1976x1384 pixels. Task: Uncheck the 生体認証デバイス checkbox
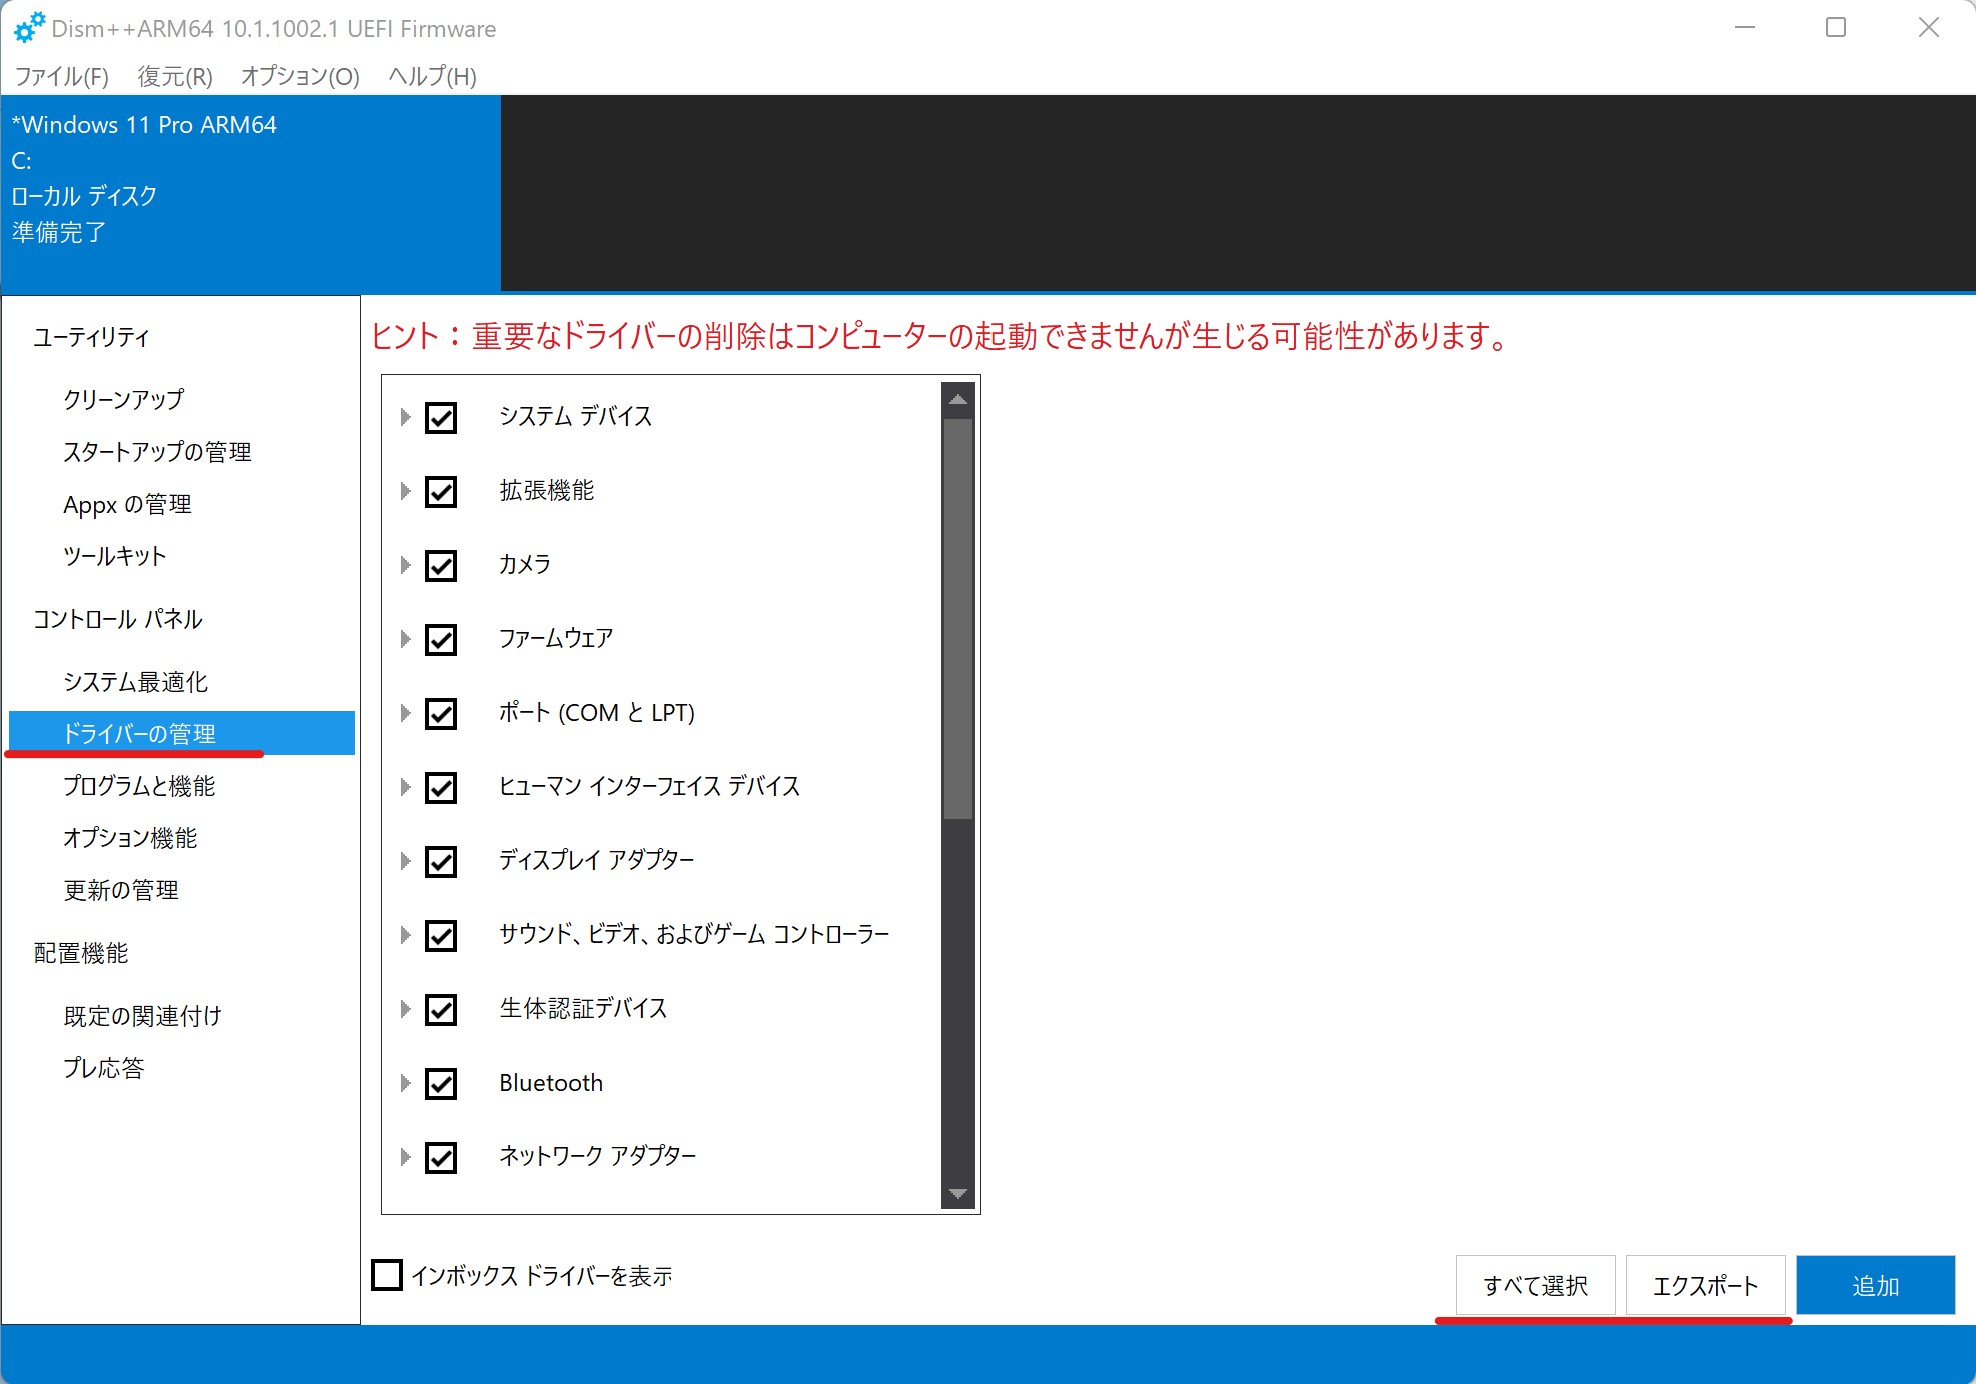tap(441, 1009)
